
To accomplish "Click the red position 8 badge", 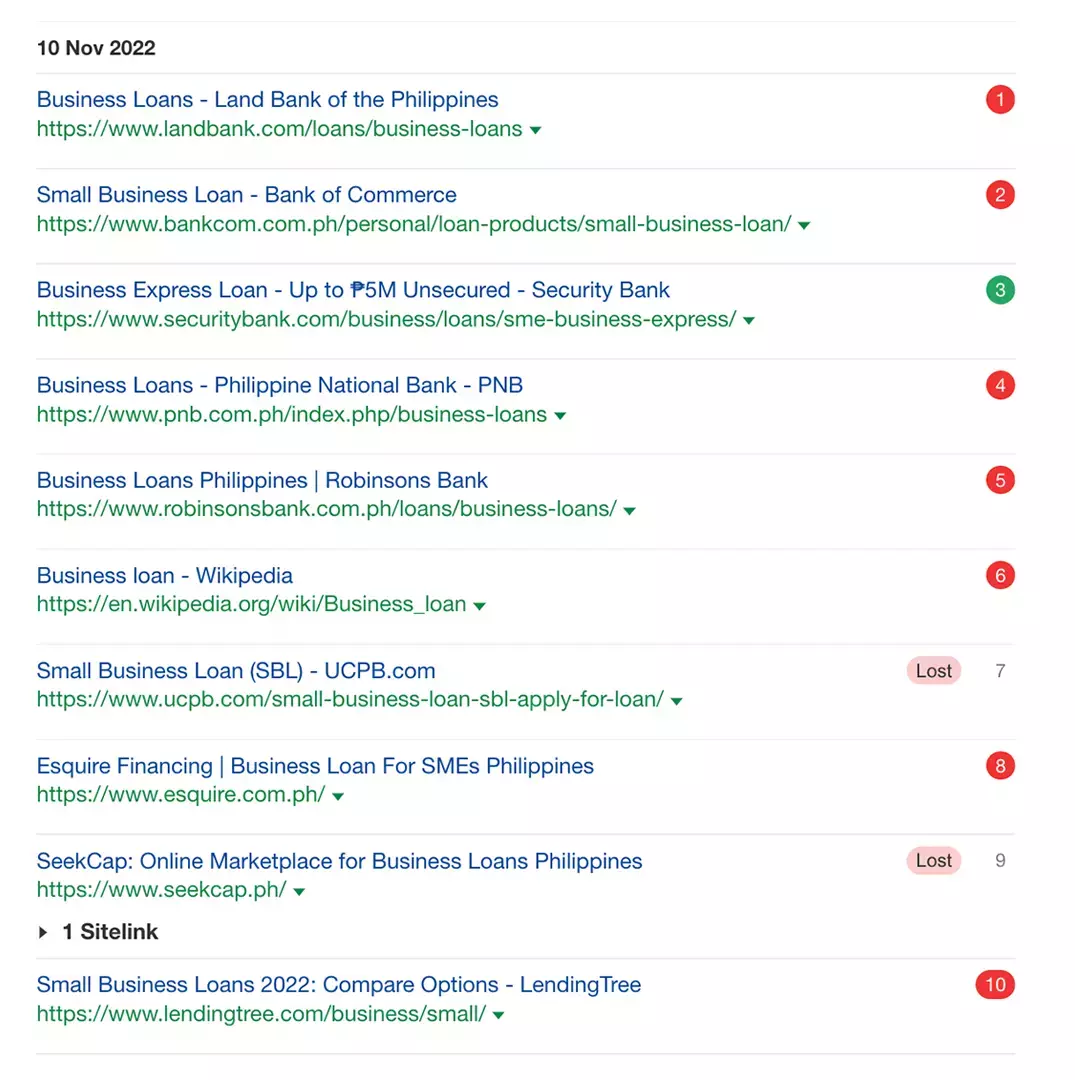I will pos(1000,765).
